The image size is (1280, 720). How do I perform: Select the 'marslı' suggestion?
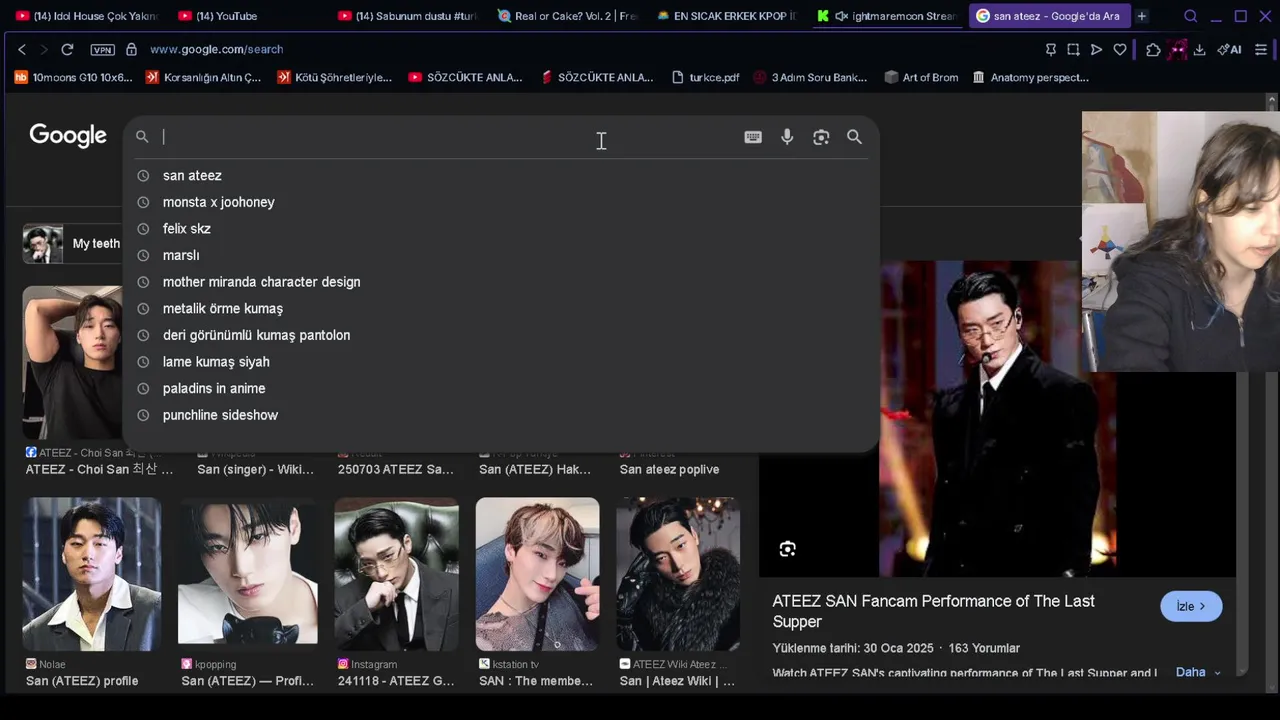(500, 255)
